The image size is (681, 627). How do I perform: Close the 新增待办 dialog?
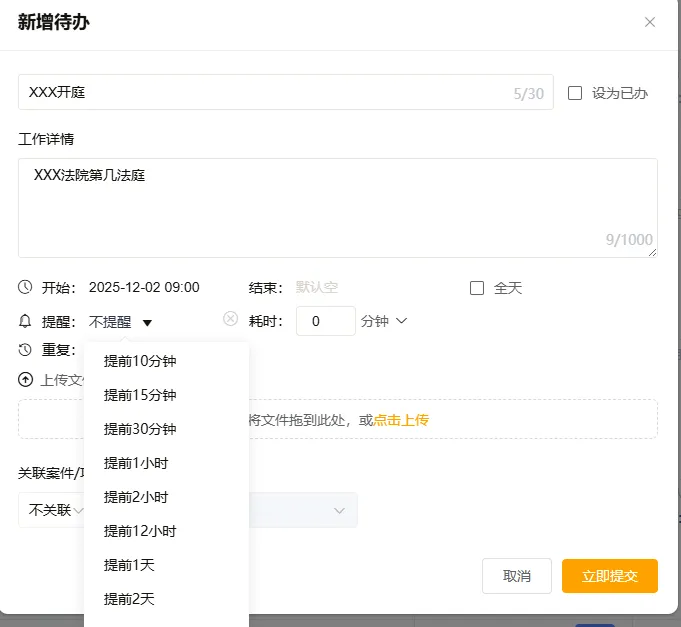[x=650, y=22]
